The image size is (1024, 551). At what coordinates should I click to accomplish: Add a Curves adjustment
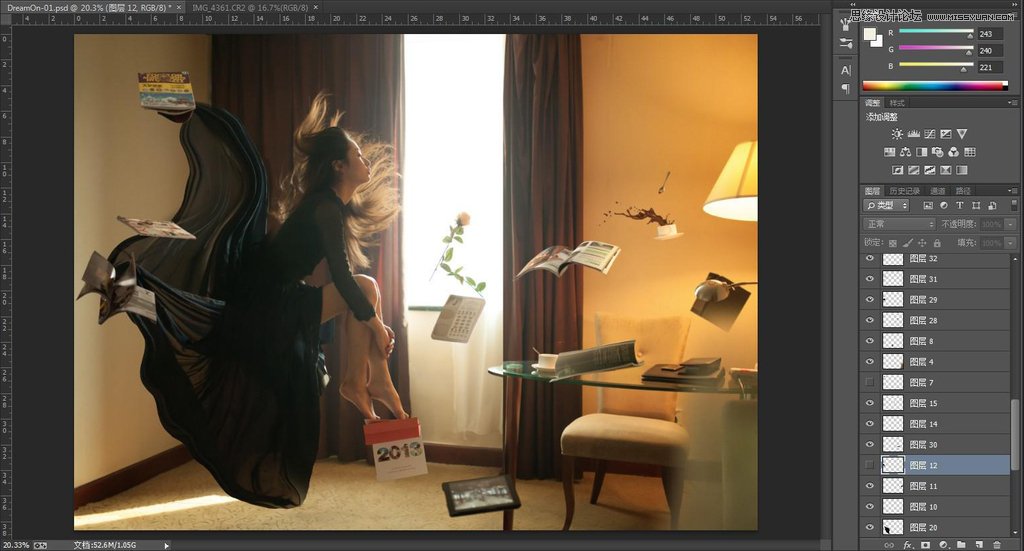pos(930,134)
